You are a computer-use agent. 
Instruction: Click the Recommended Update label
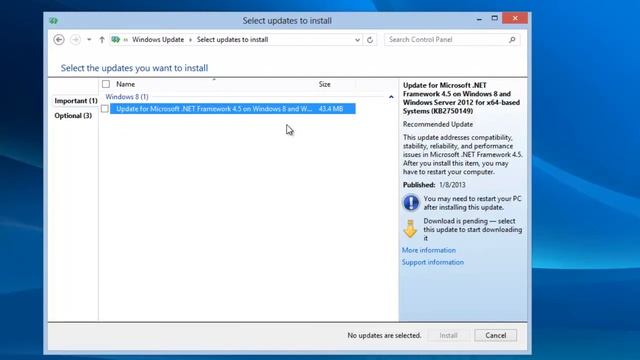(438, 124)
